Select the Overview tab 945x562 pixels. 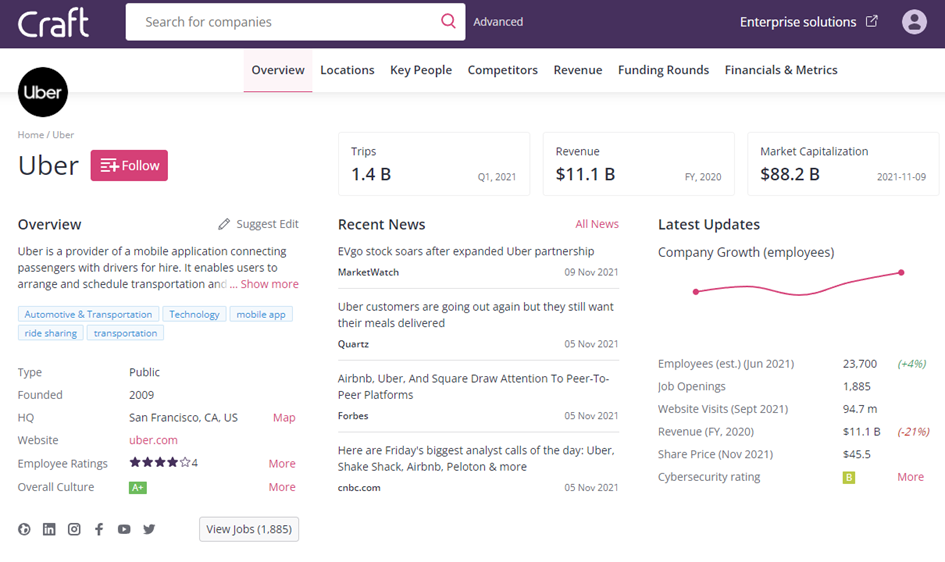278,70
